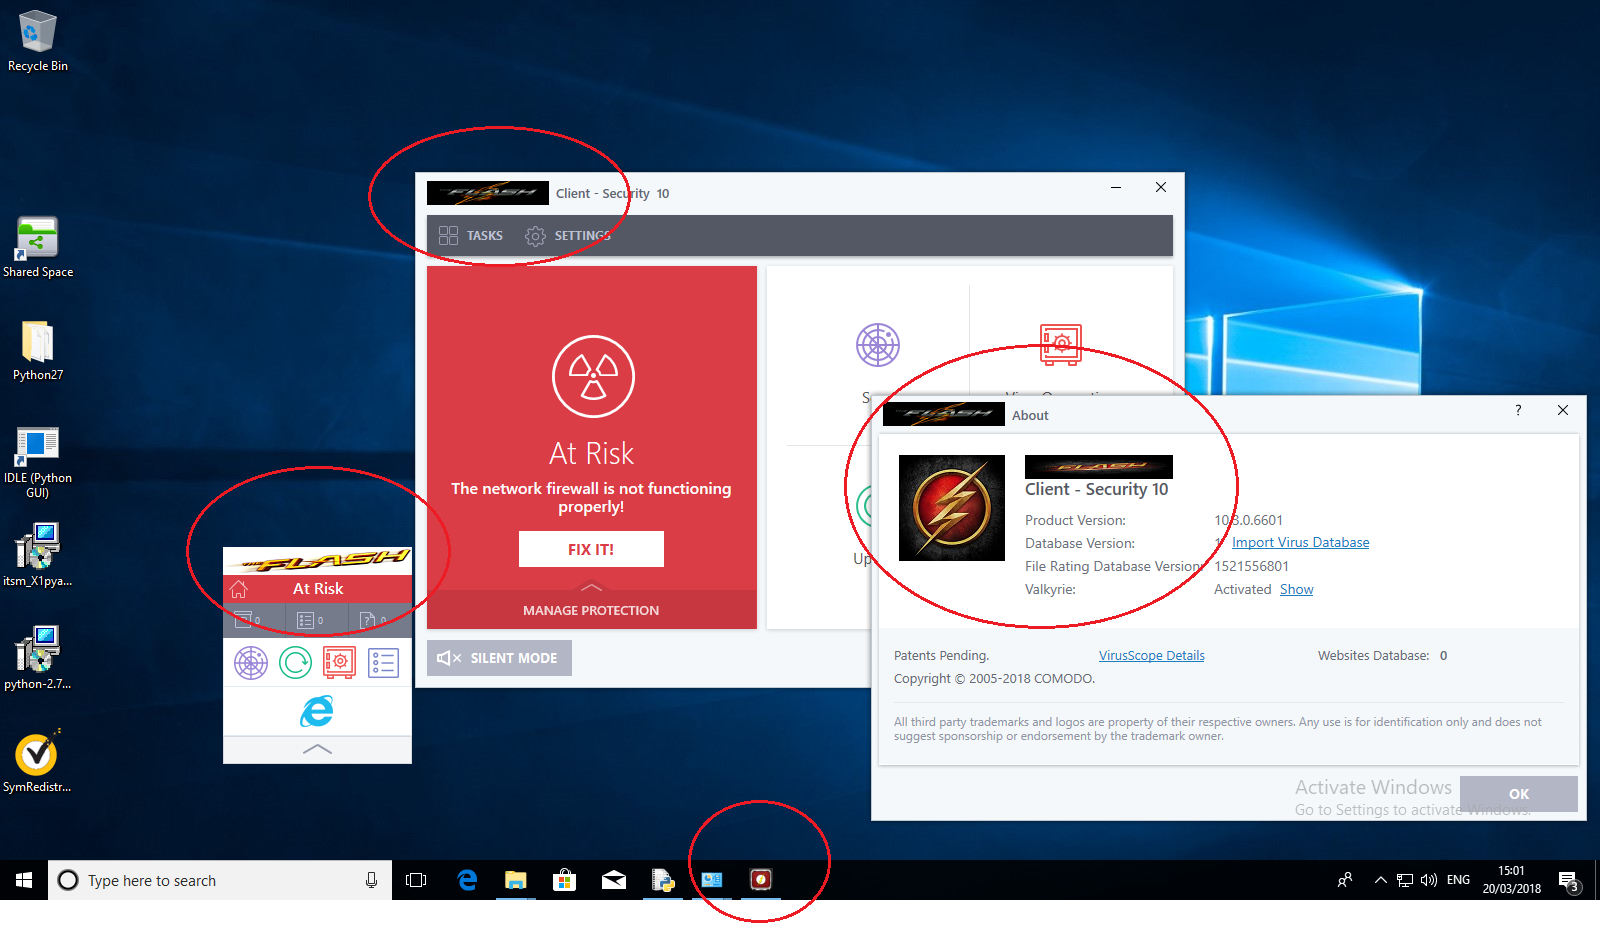Click the 'Patents Pending.' text
This screenshot has width=1612, height=926.
coord(941,656)
